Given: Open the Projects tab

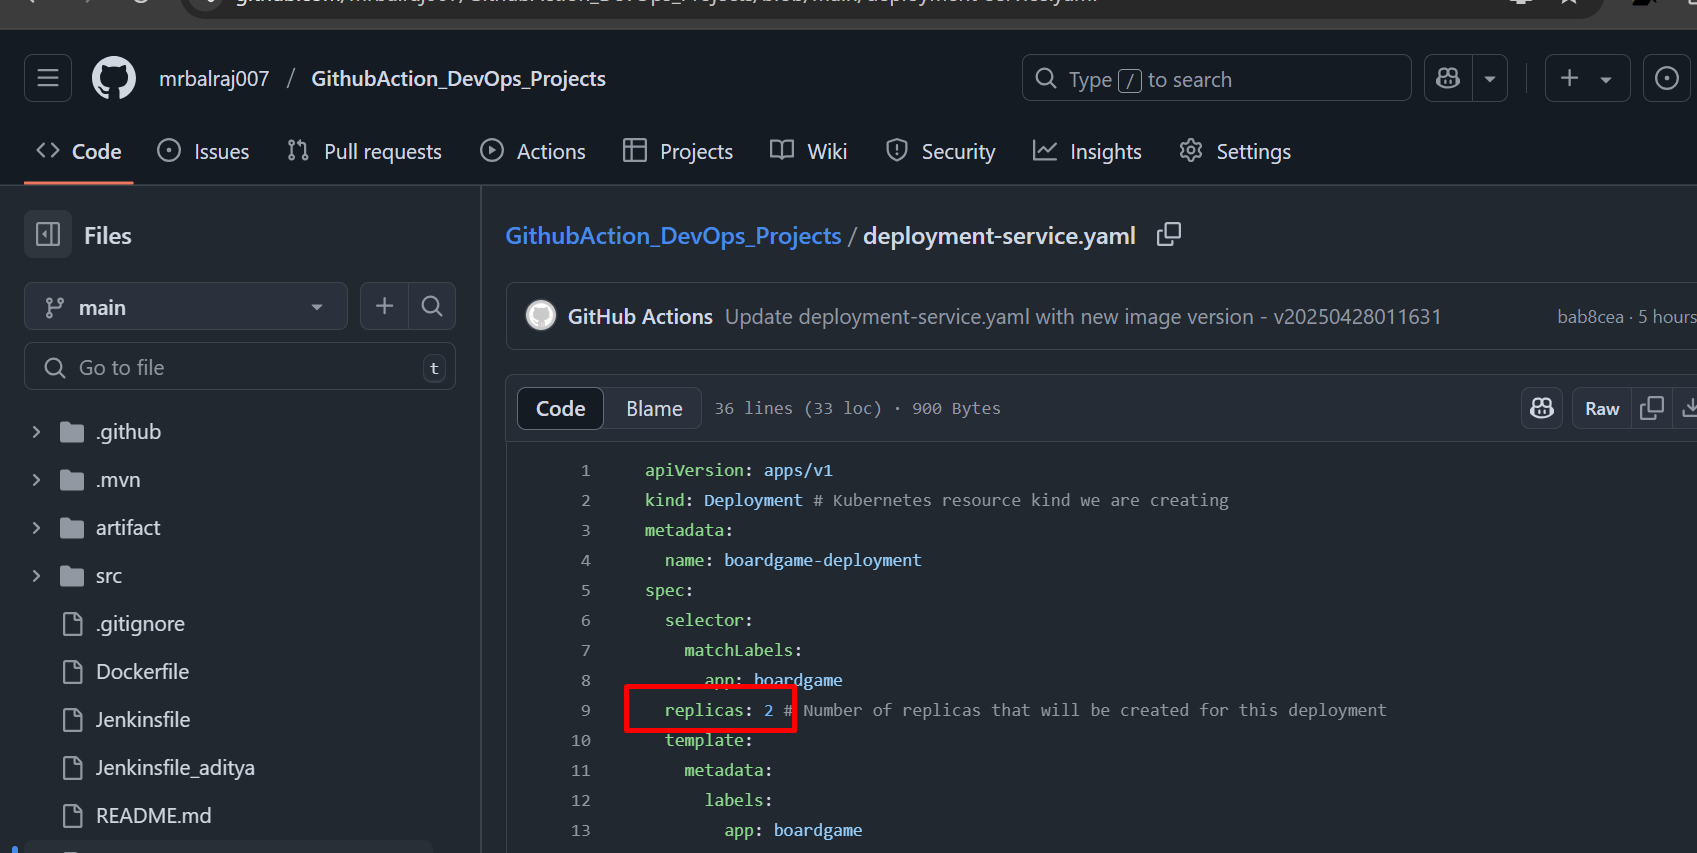Looking at the screenshot, I should (x=678, y=151).
